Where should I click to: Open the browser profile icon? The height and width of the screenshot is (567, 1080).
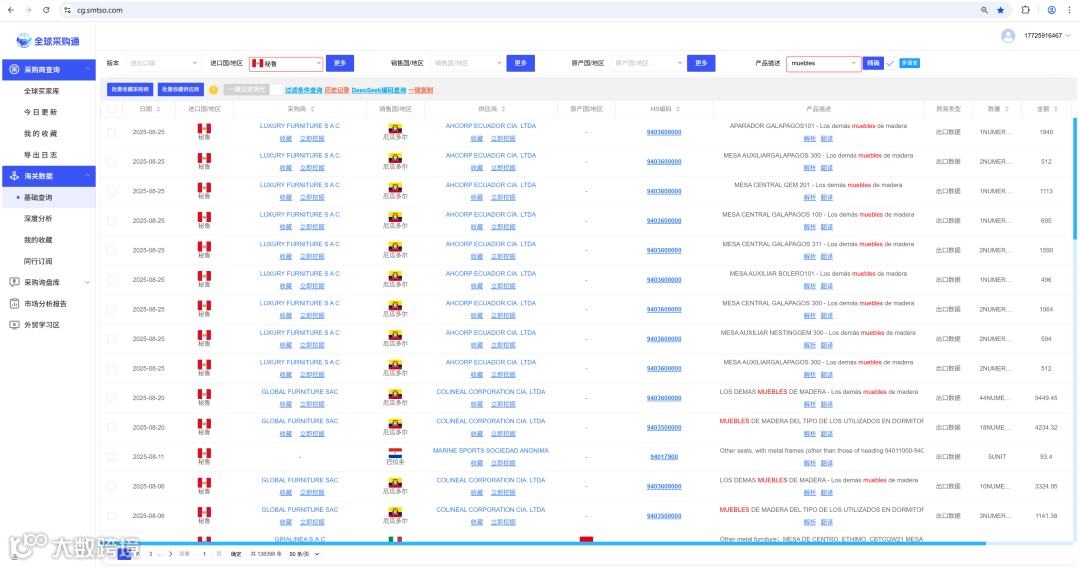click(x=1052, y=10)
